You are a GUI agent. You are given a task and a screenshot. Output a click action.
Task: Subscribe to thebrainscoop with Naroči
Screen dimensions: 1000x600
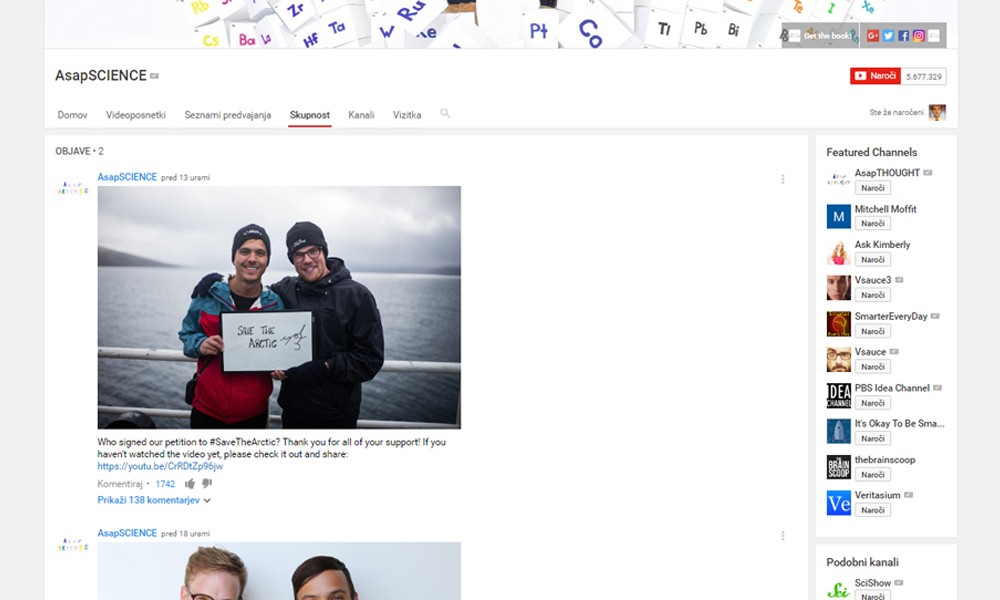click(x=872, y=474)
